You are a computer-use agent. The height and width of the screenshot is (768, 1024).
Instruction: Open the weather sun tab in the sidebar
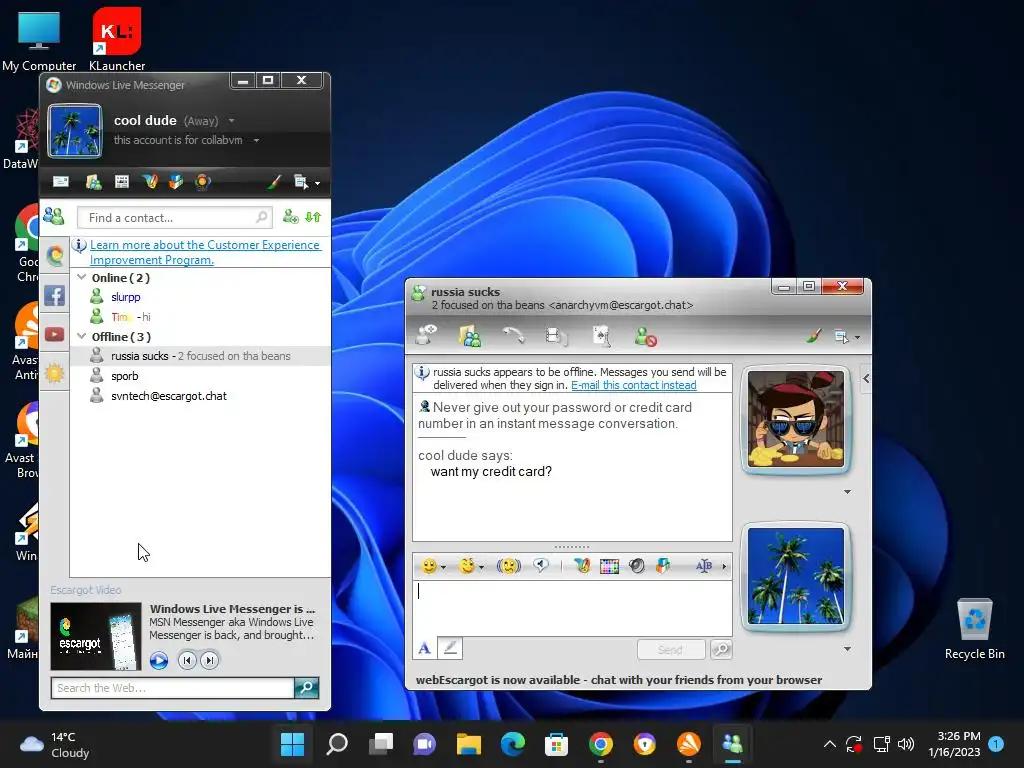coord(55,373)
